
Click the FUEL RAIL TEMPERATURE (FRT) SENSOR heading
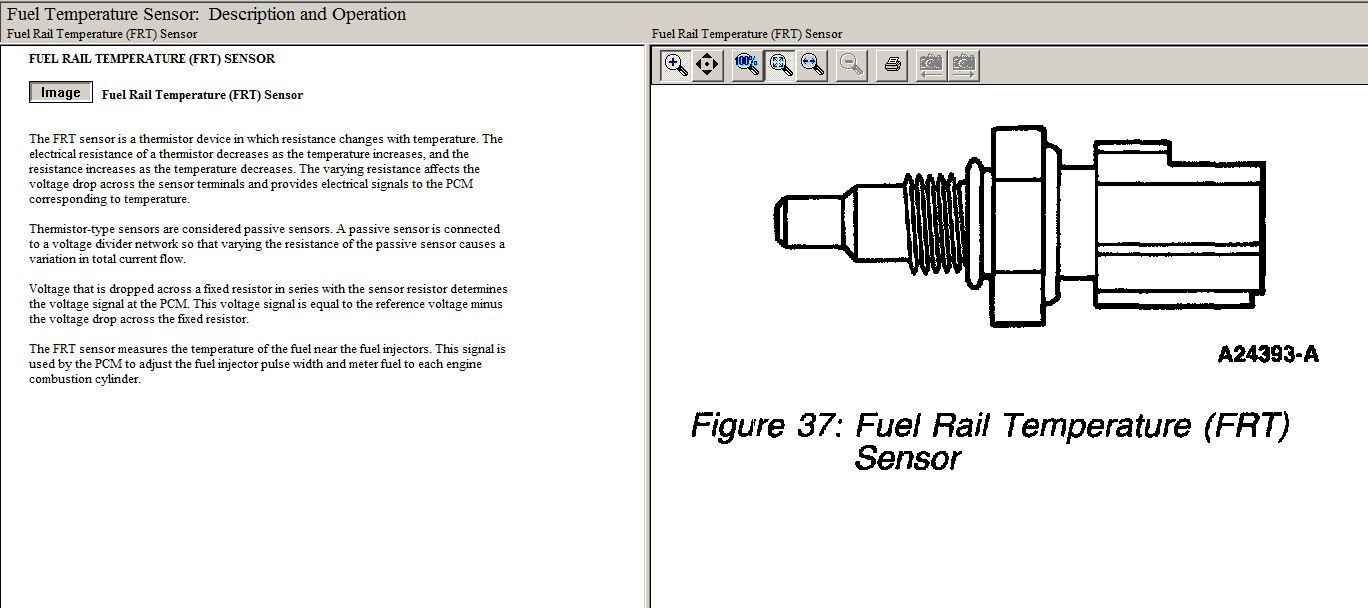pyautogui.click(x=152, y=59)
